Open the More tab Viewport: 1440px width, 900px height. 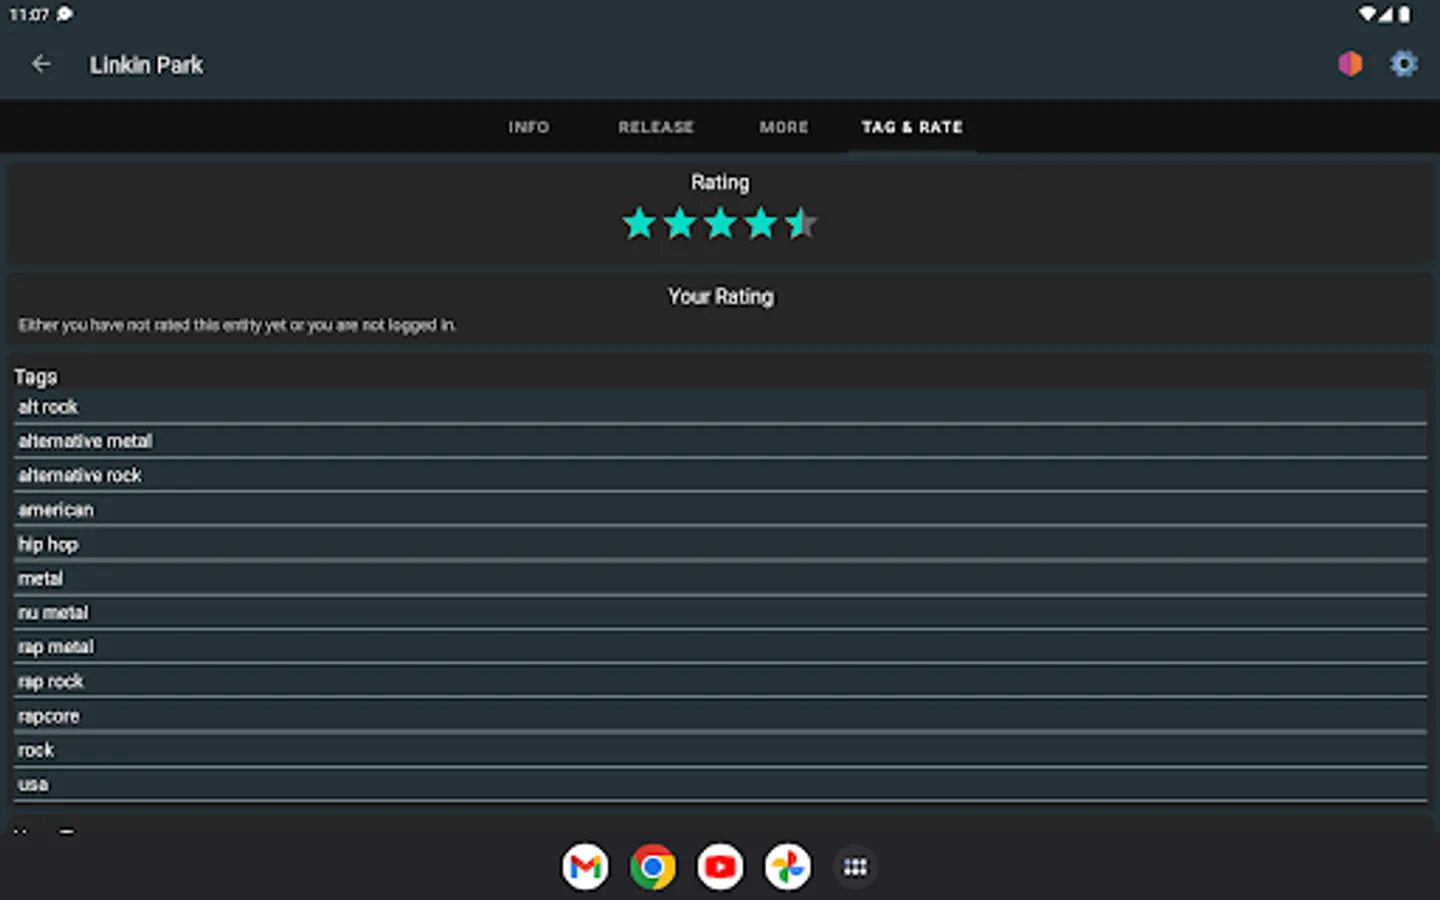(784, 127)
